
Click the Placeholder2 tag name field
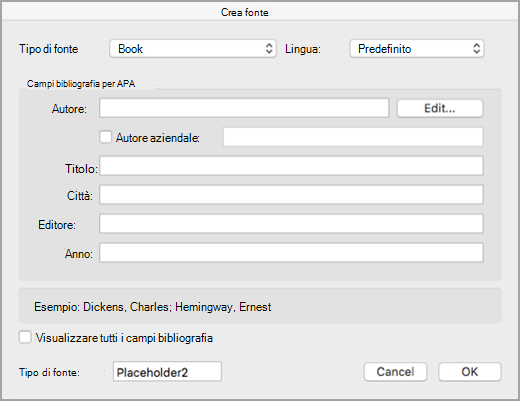click(167, 372)
